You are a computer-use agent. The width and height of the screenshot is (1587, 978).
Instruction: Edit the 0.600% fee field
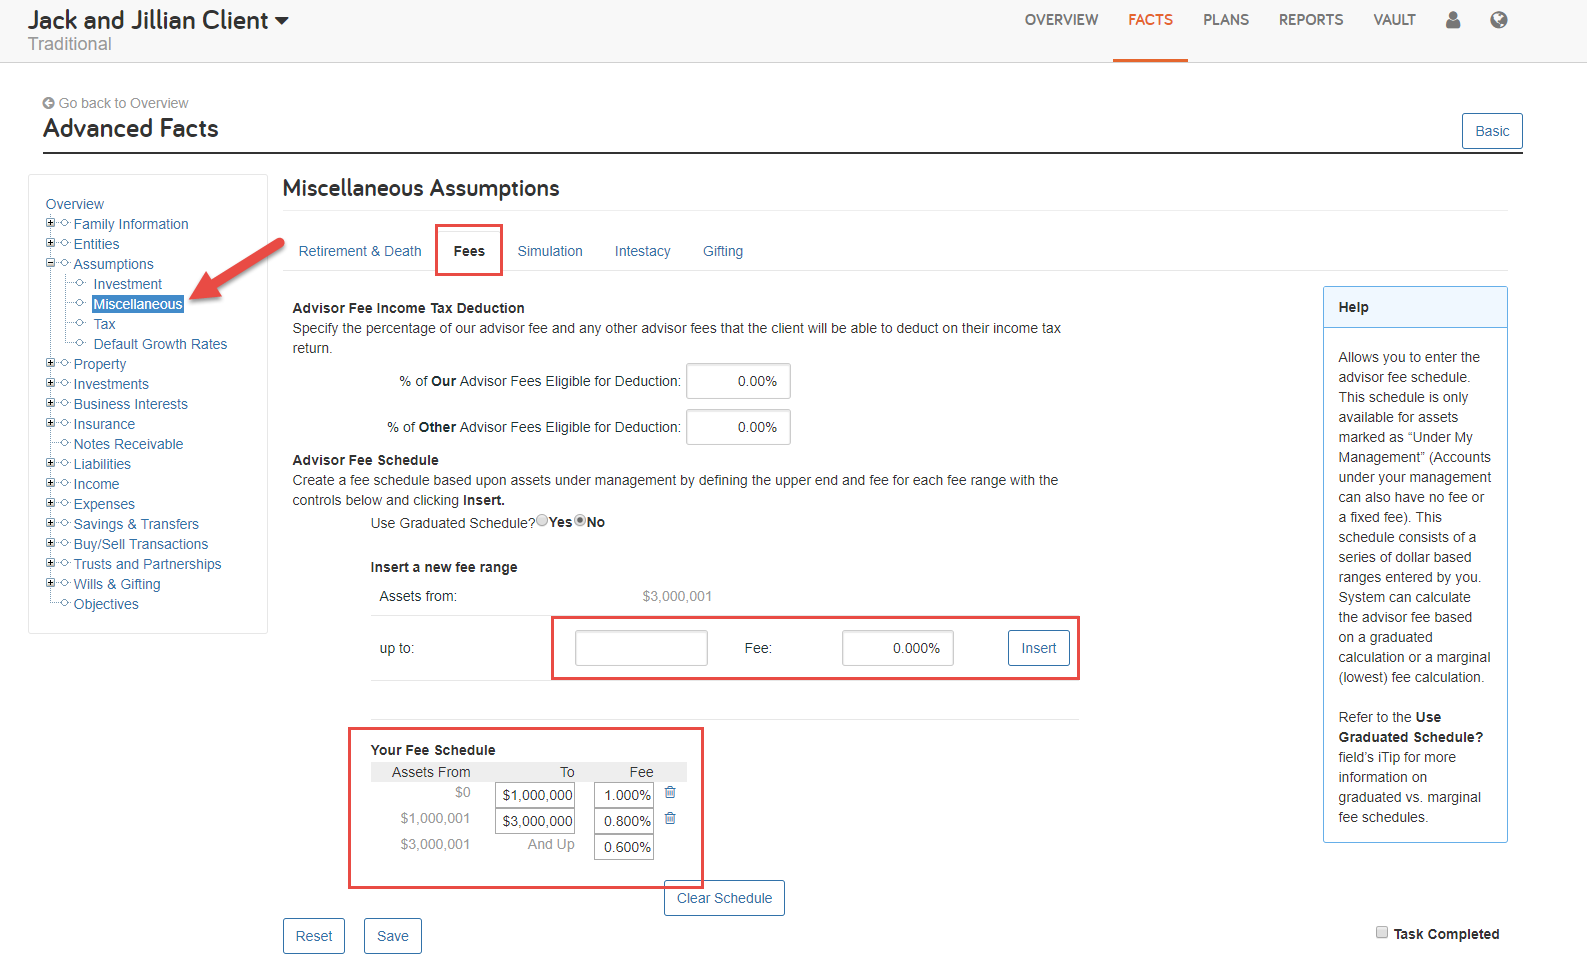624,847
